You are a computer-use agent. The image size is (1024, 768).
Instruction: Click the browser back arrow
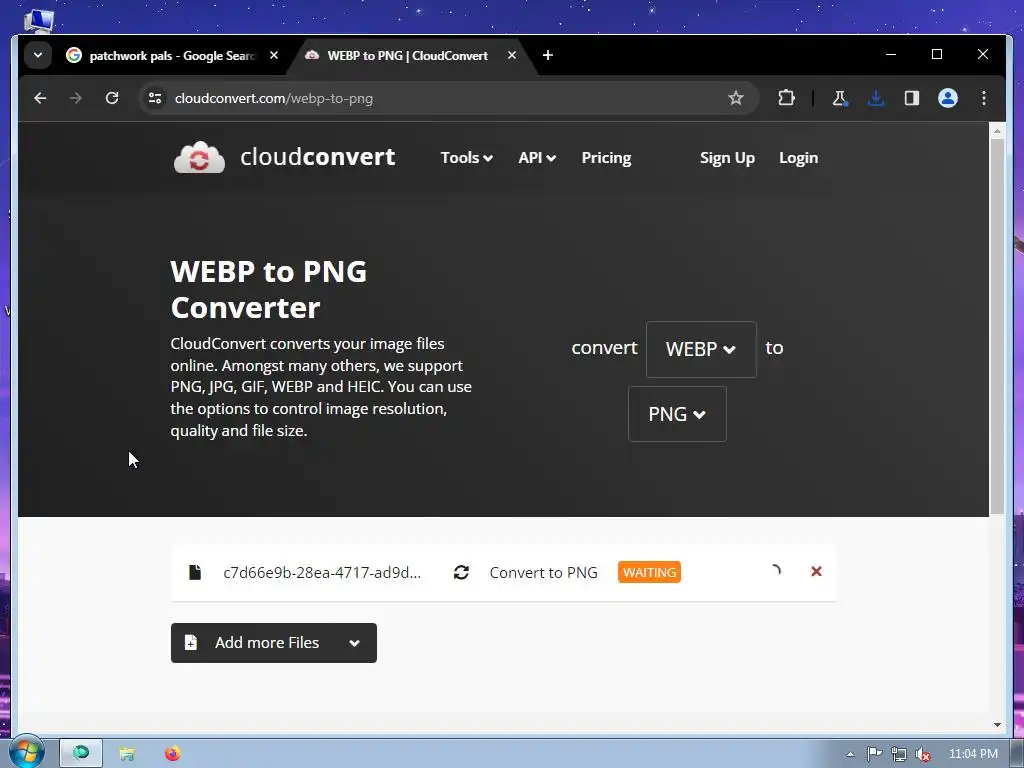pos(40,98)
